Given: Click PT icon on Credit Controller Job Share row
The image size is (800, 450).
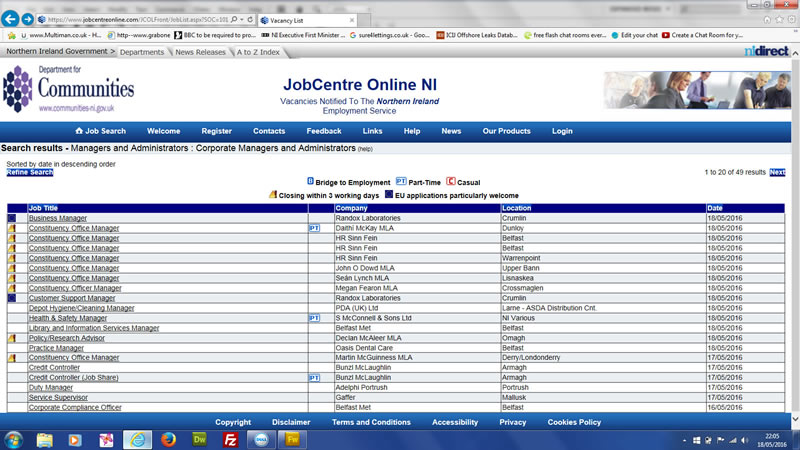Looking at the screenshot, I should (x=314, y=378).
